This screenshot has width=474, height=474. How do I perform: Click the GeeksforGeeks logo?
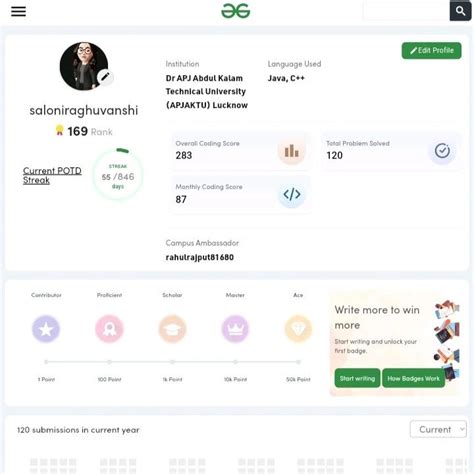(236, 11)
